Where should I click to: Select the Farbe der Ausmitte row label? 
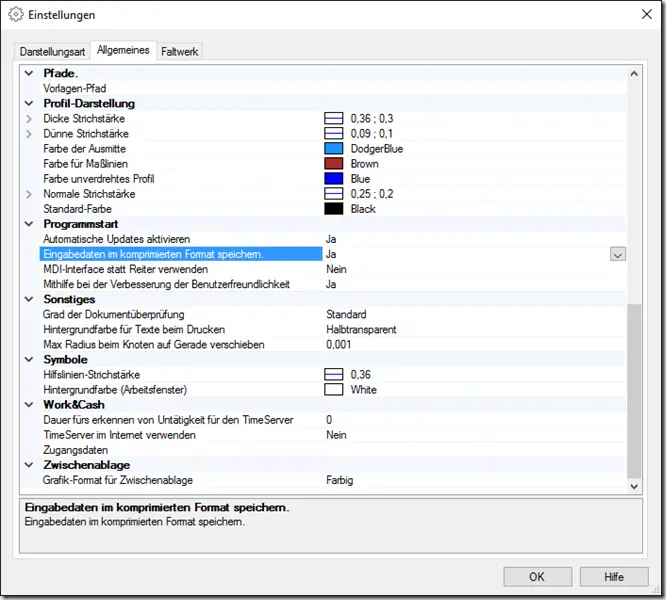click(x=85, y=149)
